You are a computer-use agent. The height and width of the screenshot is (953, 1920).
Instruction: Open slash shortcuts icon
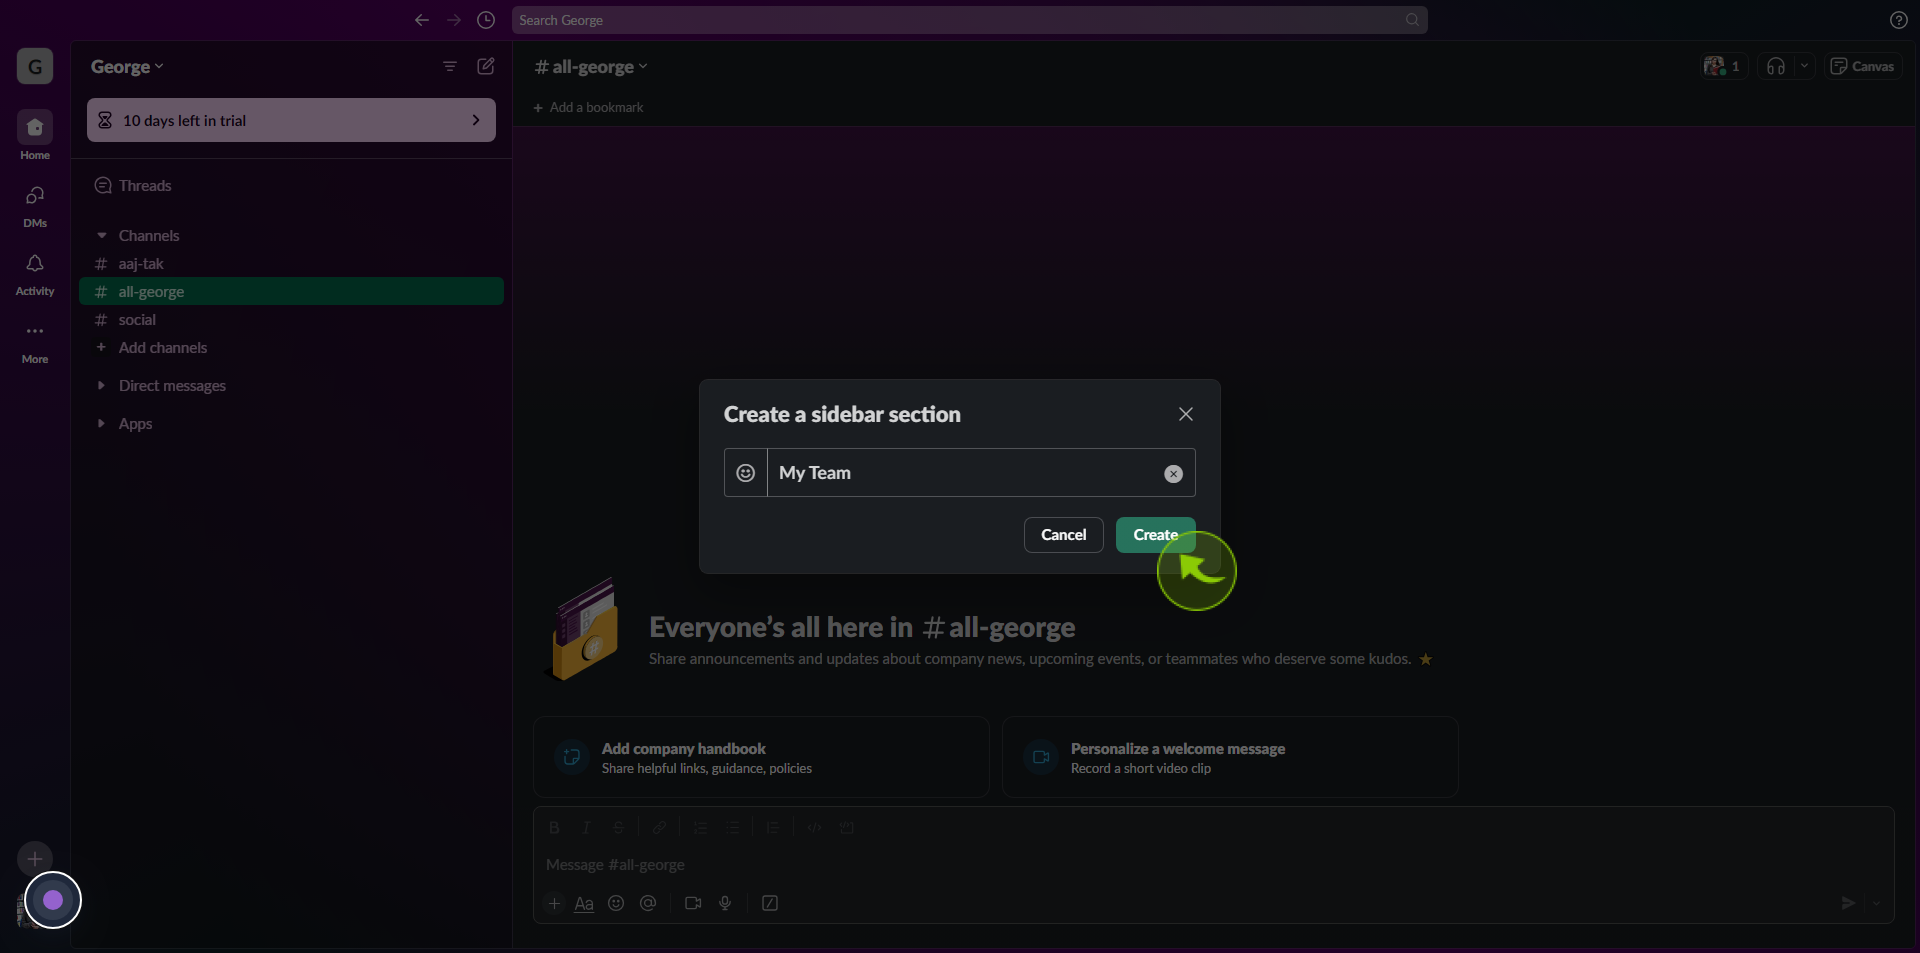770,904
